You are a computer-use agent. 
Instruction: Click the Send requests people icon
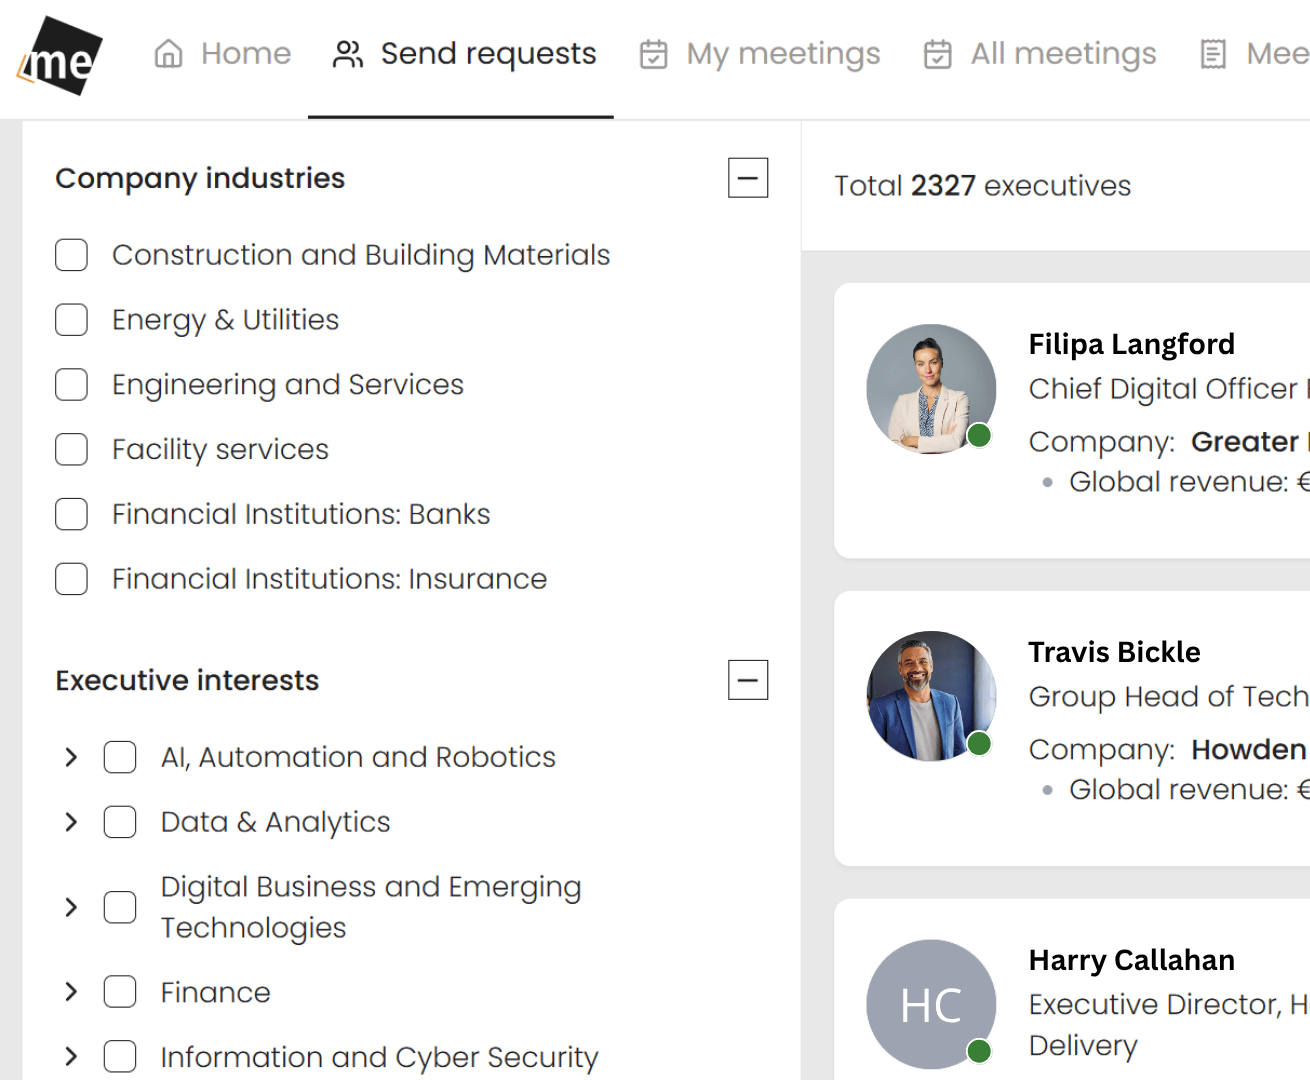pos(348,54)
